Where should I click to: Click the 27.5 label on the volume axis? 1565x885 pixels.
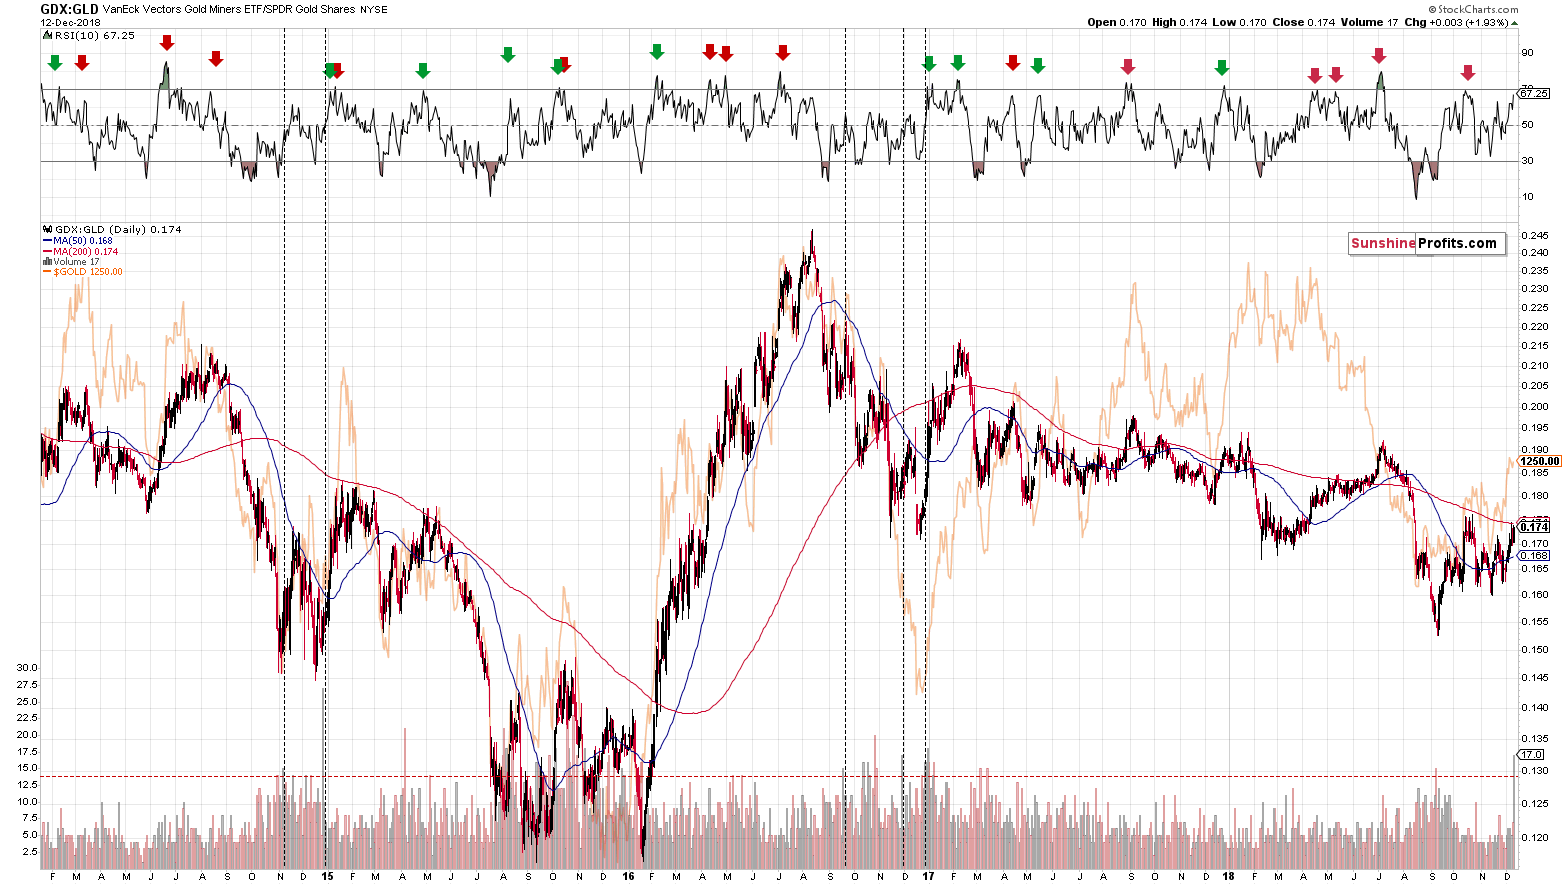pos(27,685)
